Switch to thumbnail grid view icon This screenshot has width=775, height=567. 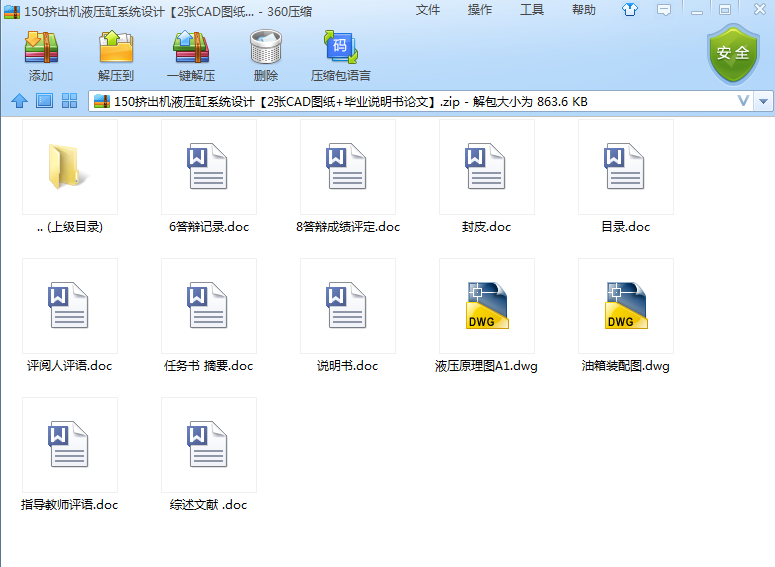tap(70, 101)
